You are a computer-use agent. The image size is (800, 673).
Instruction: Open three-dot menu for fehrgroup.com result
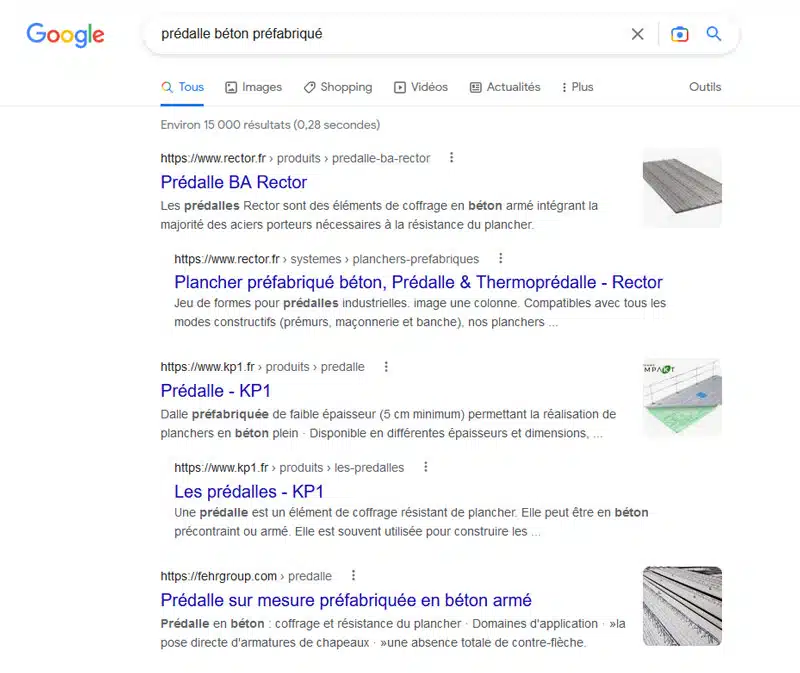(x=353, y=576)
